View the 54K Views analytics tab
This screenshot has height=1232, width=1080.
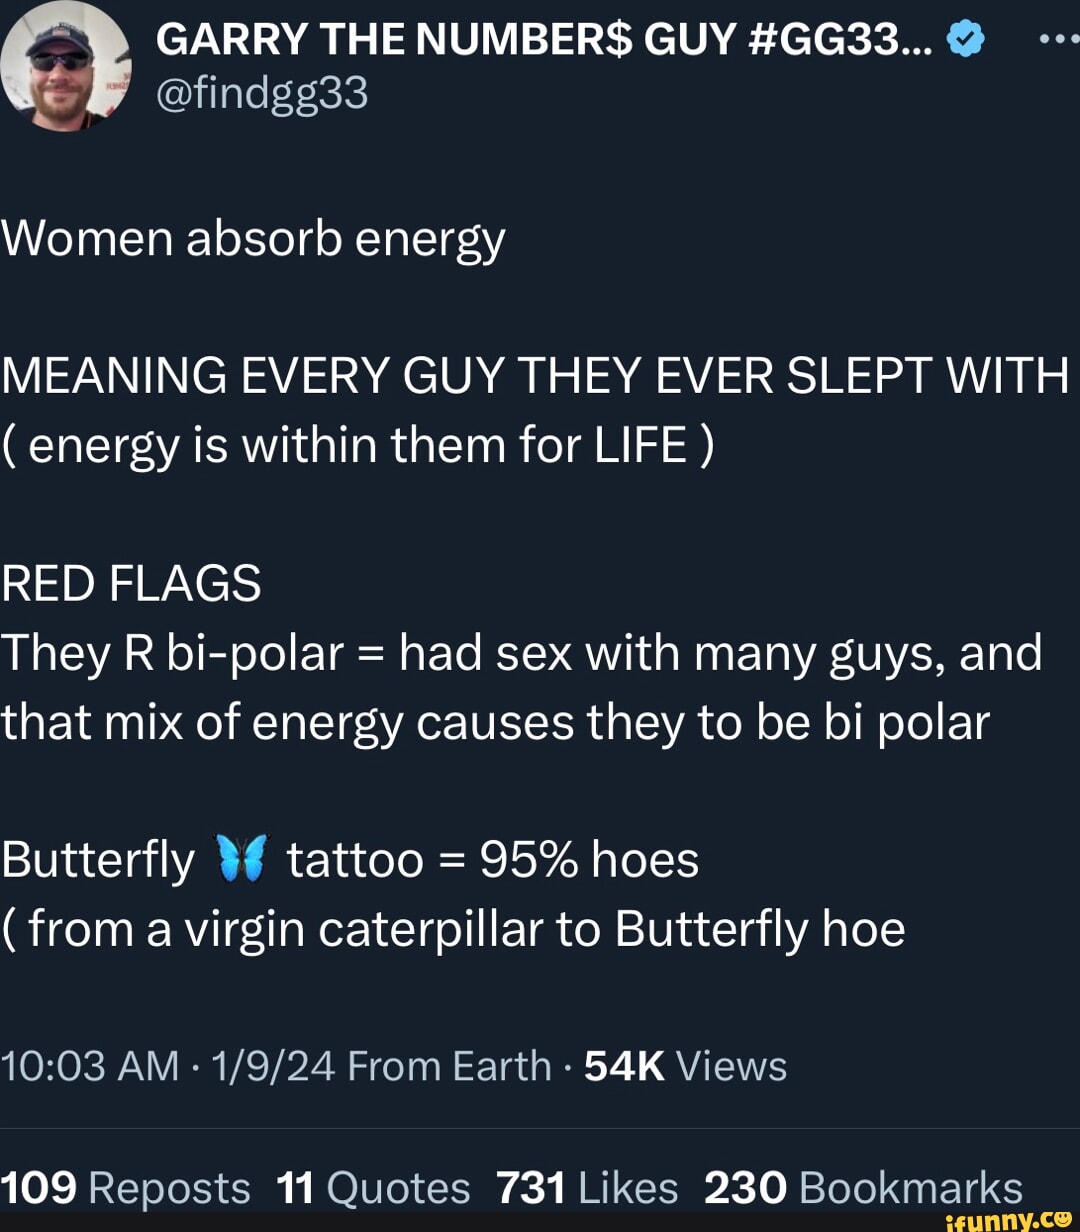685,1066
